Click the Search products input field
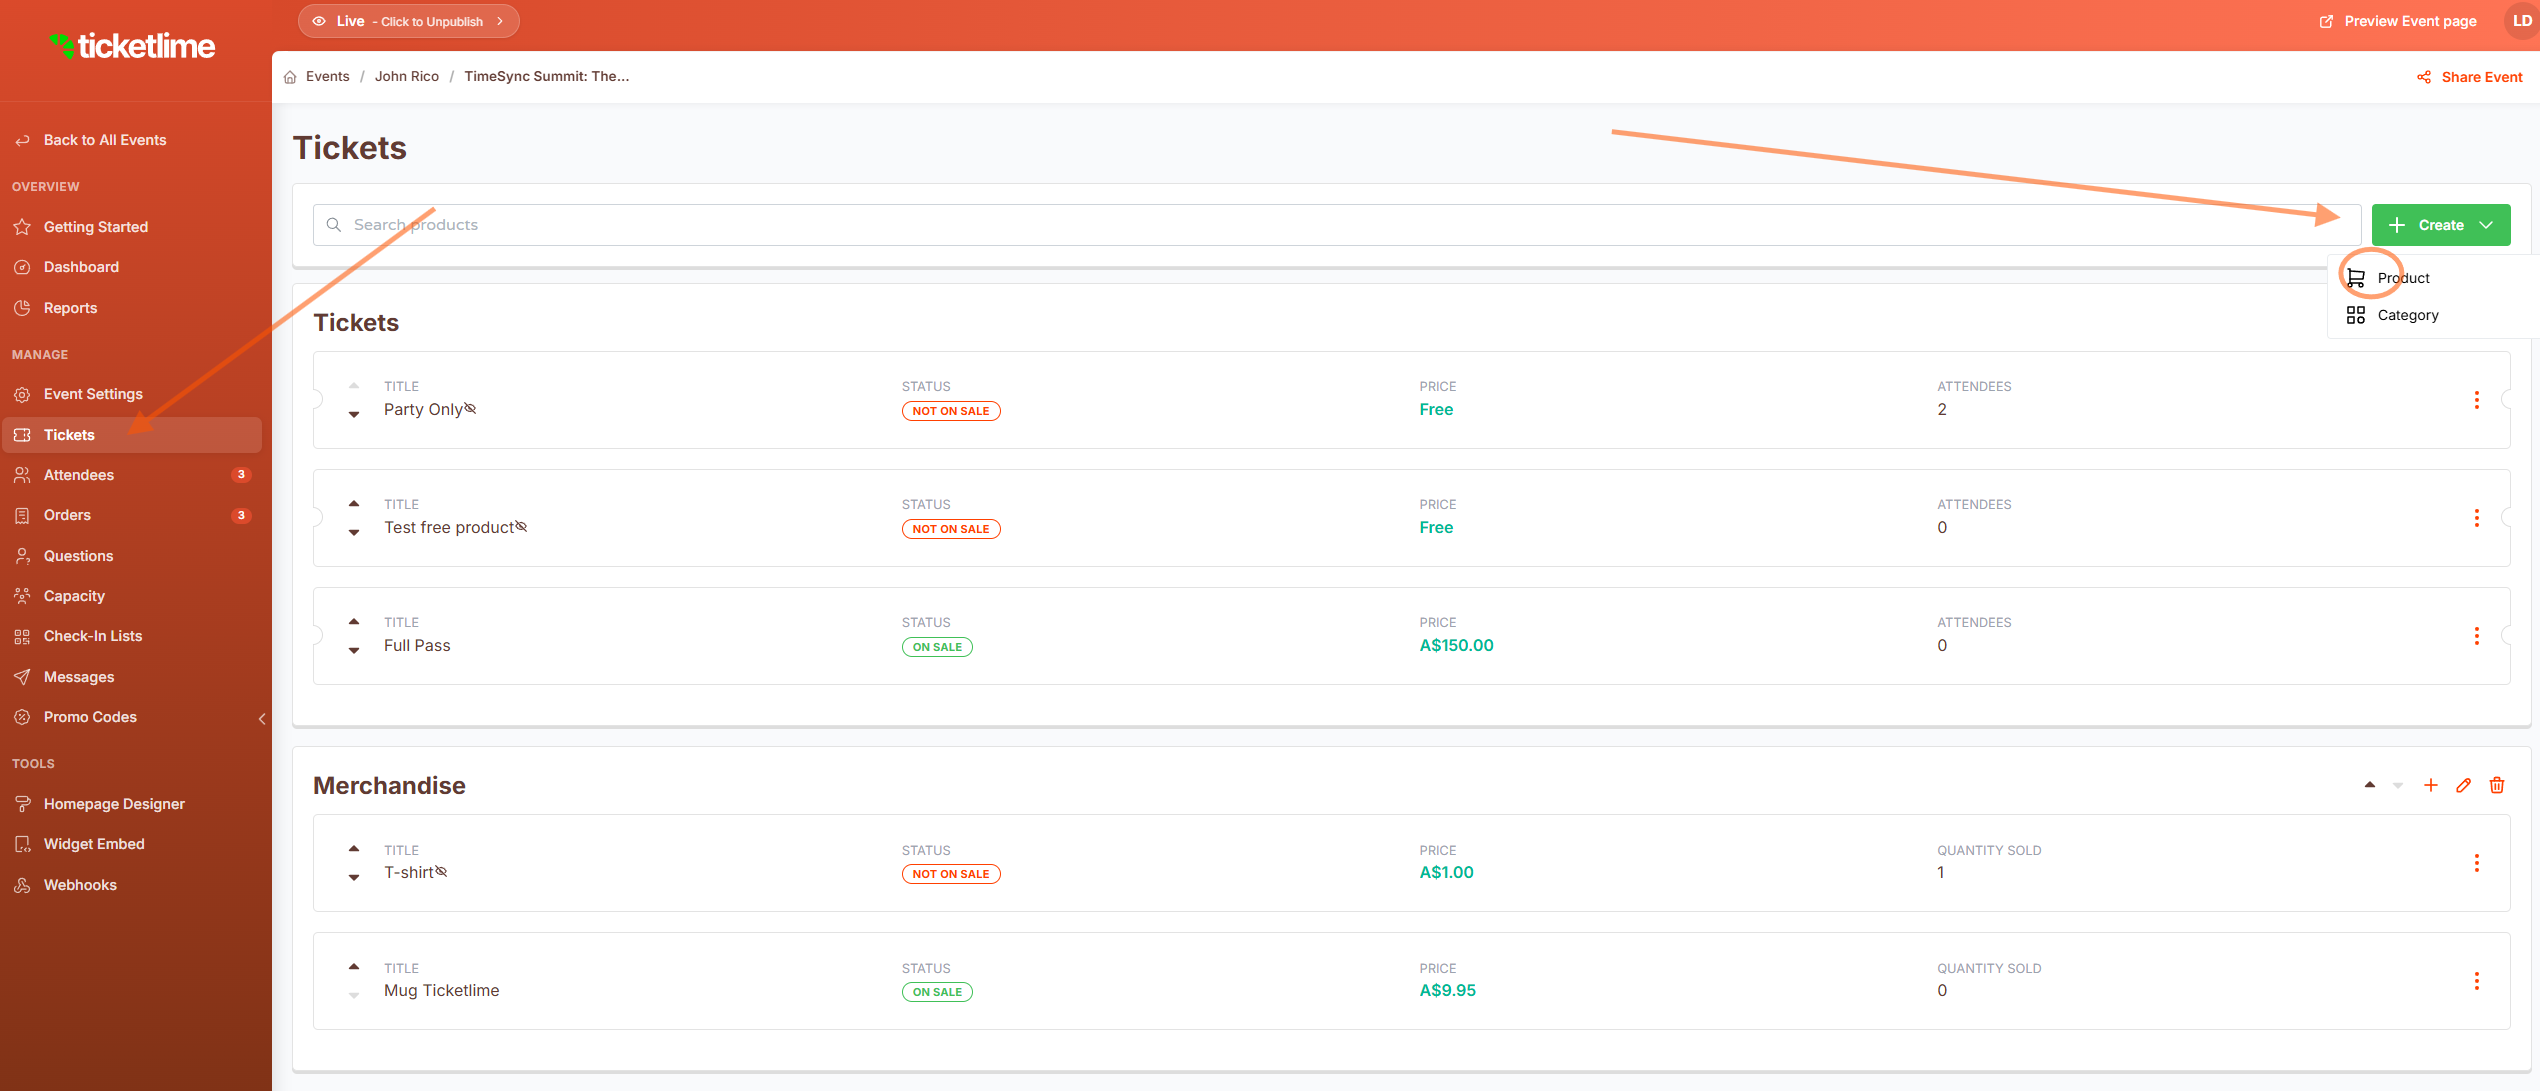 pyautogui.click(x=1336, y=225)
